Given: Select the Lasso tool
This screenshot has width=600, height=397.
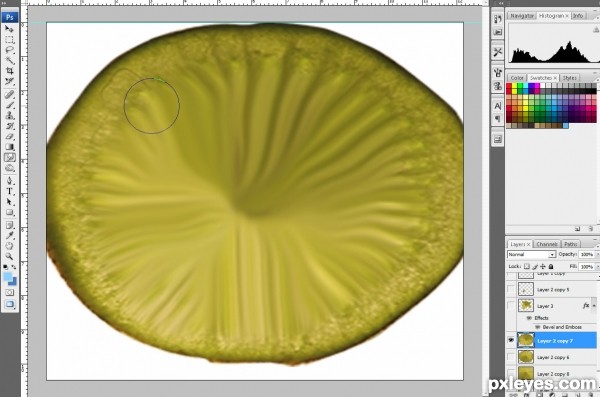Looking at the screenshot, I should 10,50.
